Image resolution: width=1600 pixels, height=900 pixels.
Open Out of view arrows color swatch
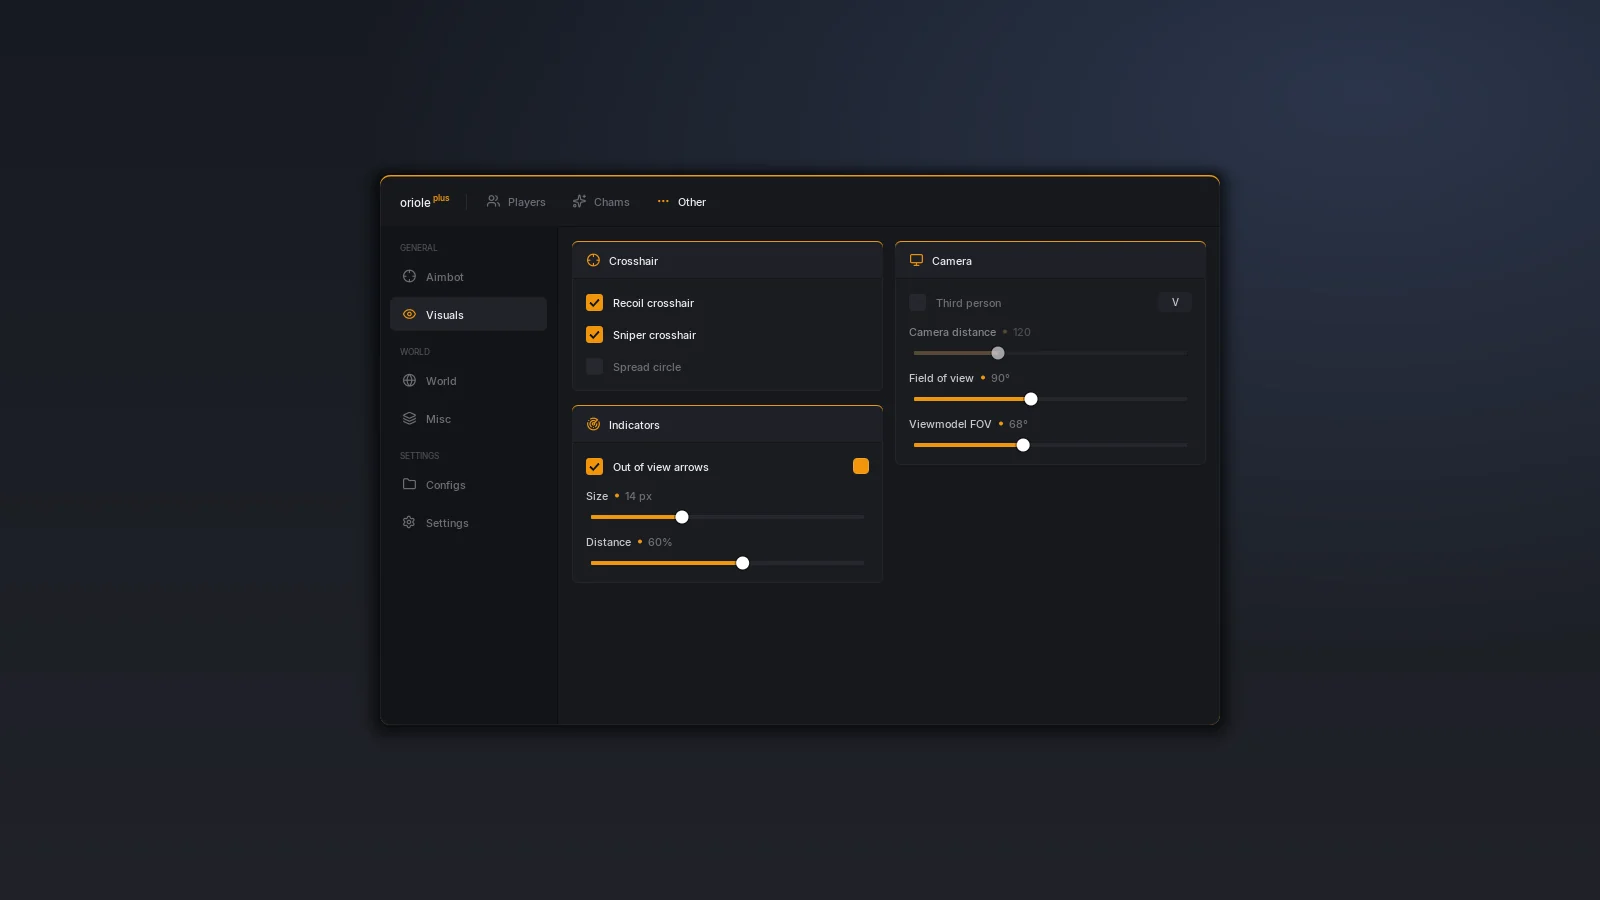(861, 466)
